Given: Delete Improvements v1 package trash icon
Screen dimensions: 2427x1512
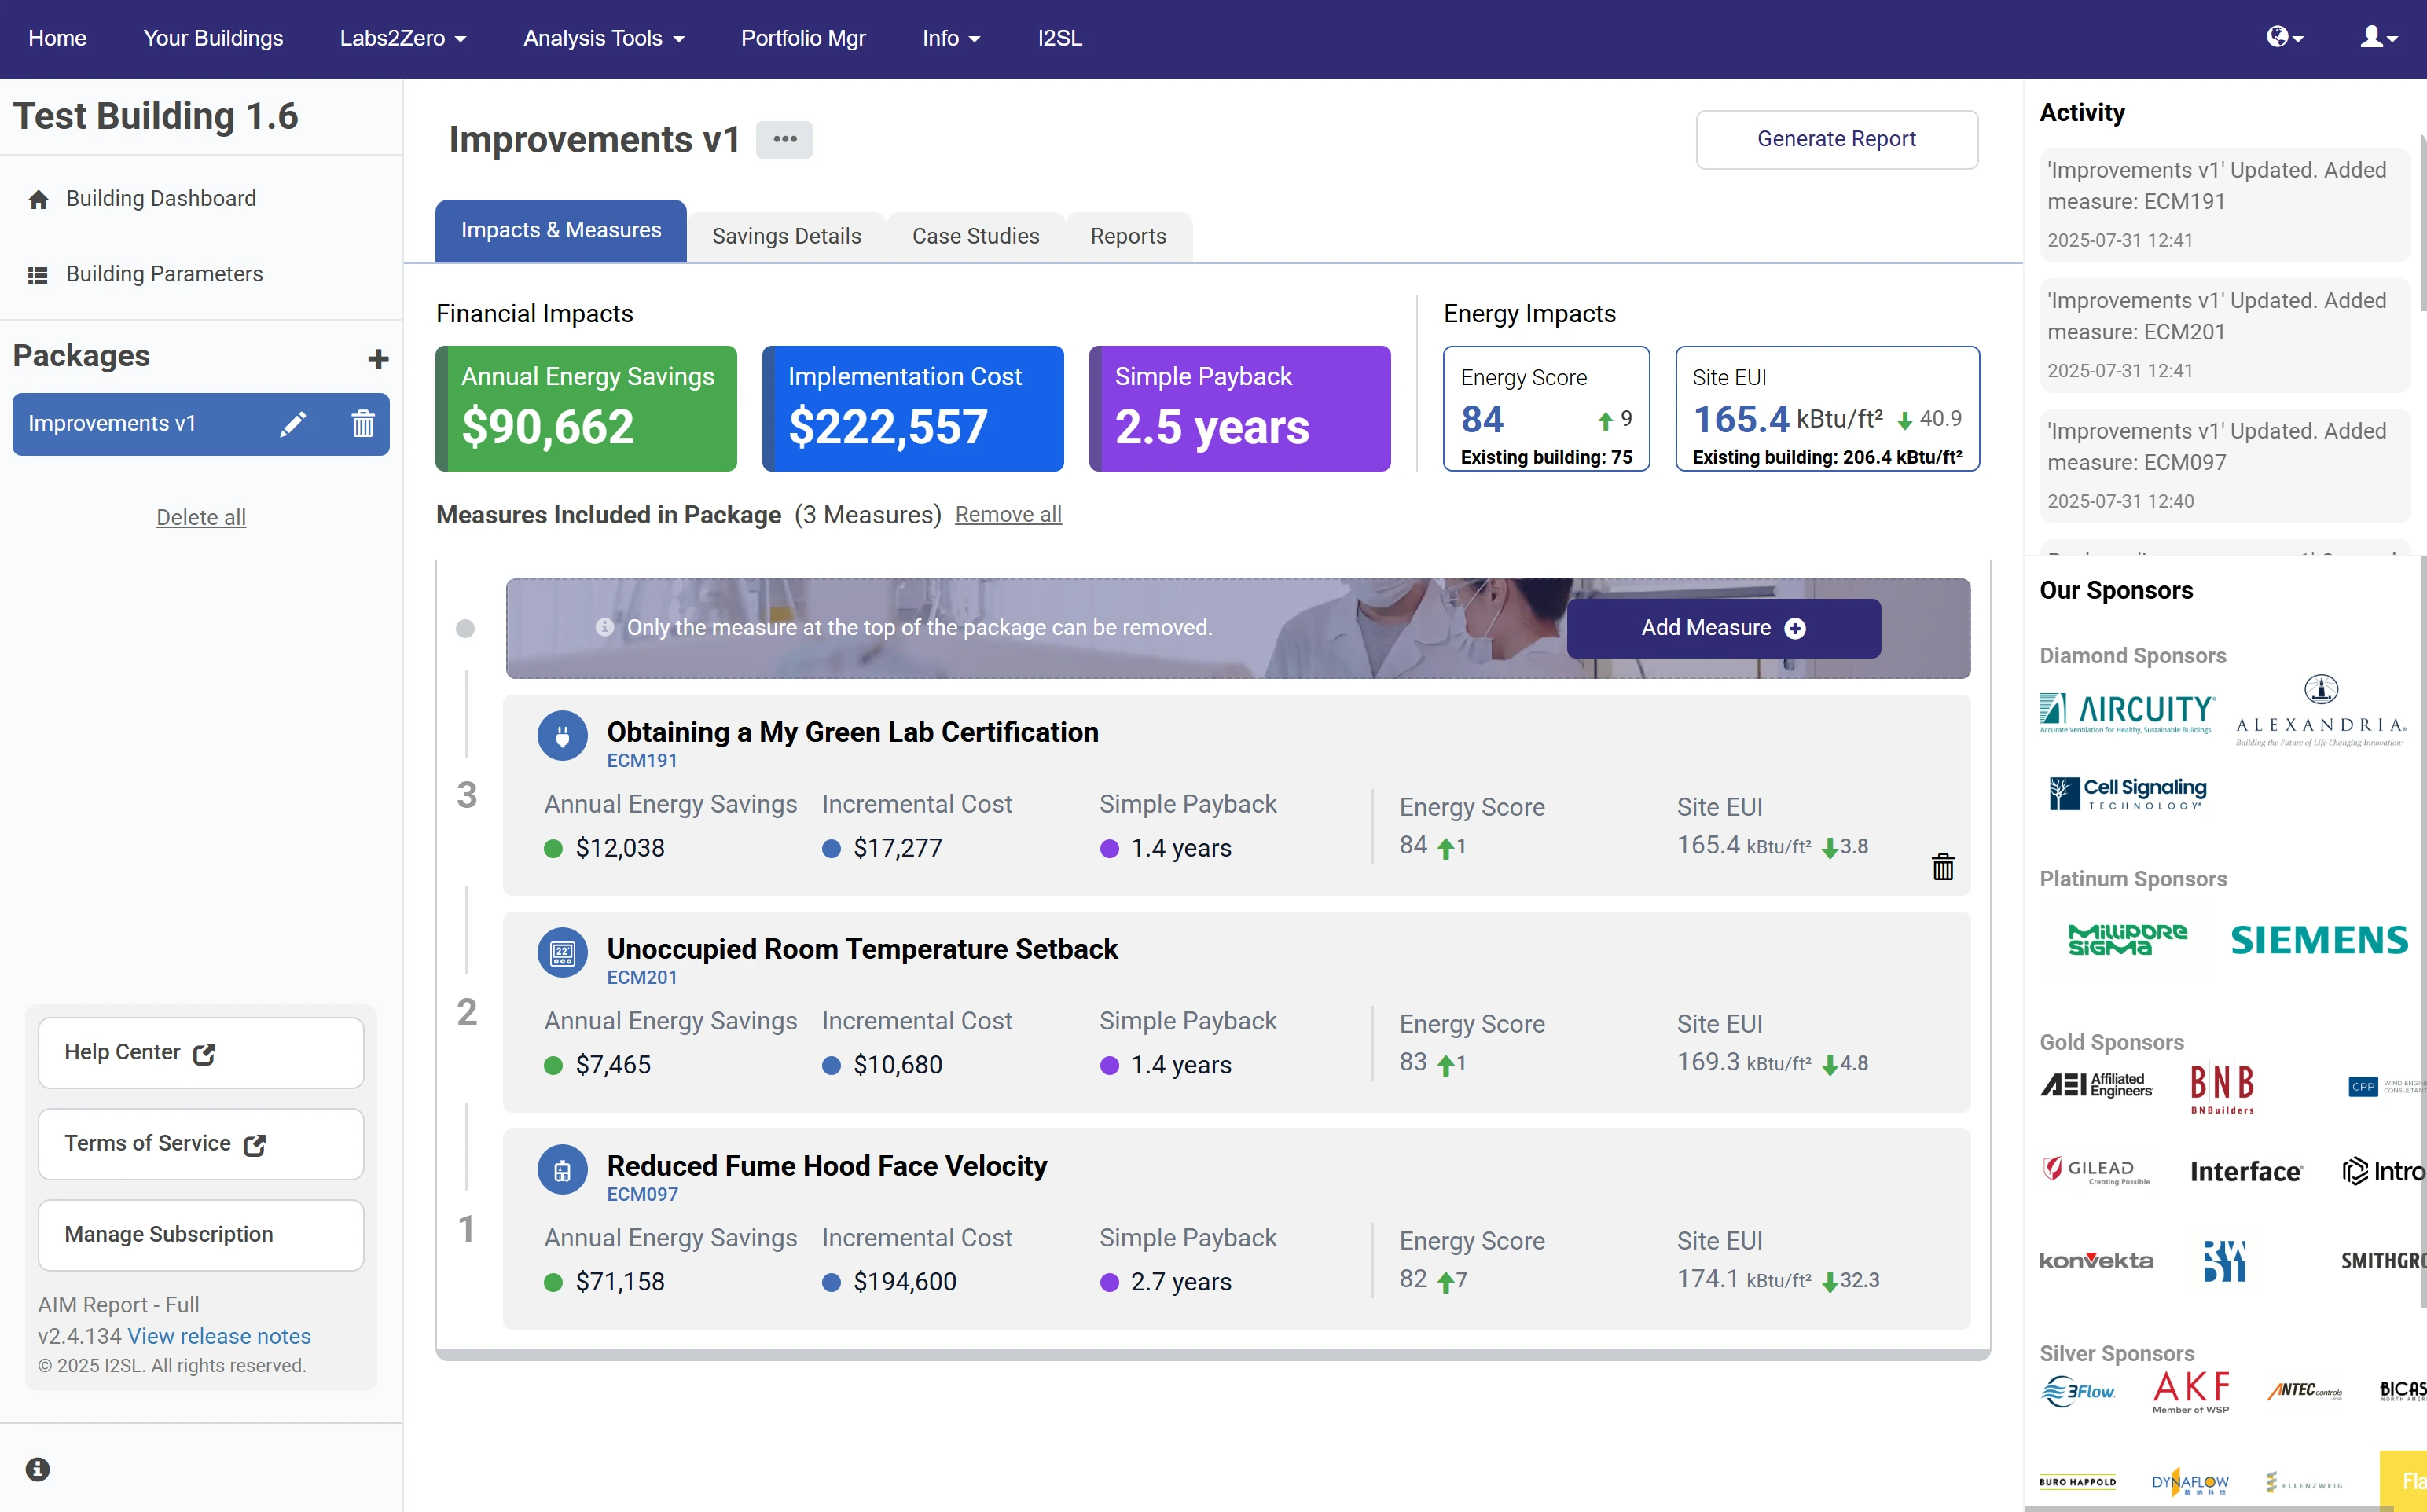Looking at the screenshot, I should [x=363, y=424].
